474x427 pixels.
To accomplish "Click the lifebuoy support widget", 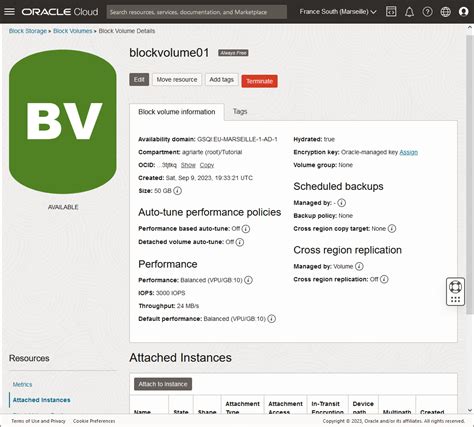I will (455, 287).
